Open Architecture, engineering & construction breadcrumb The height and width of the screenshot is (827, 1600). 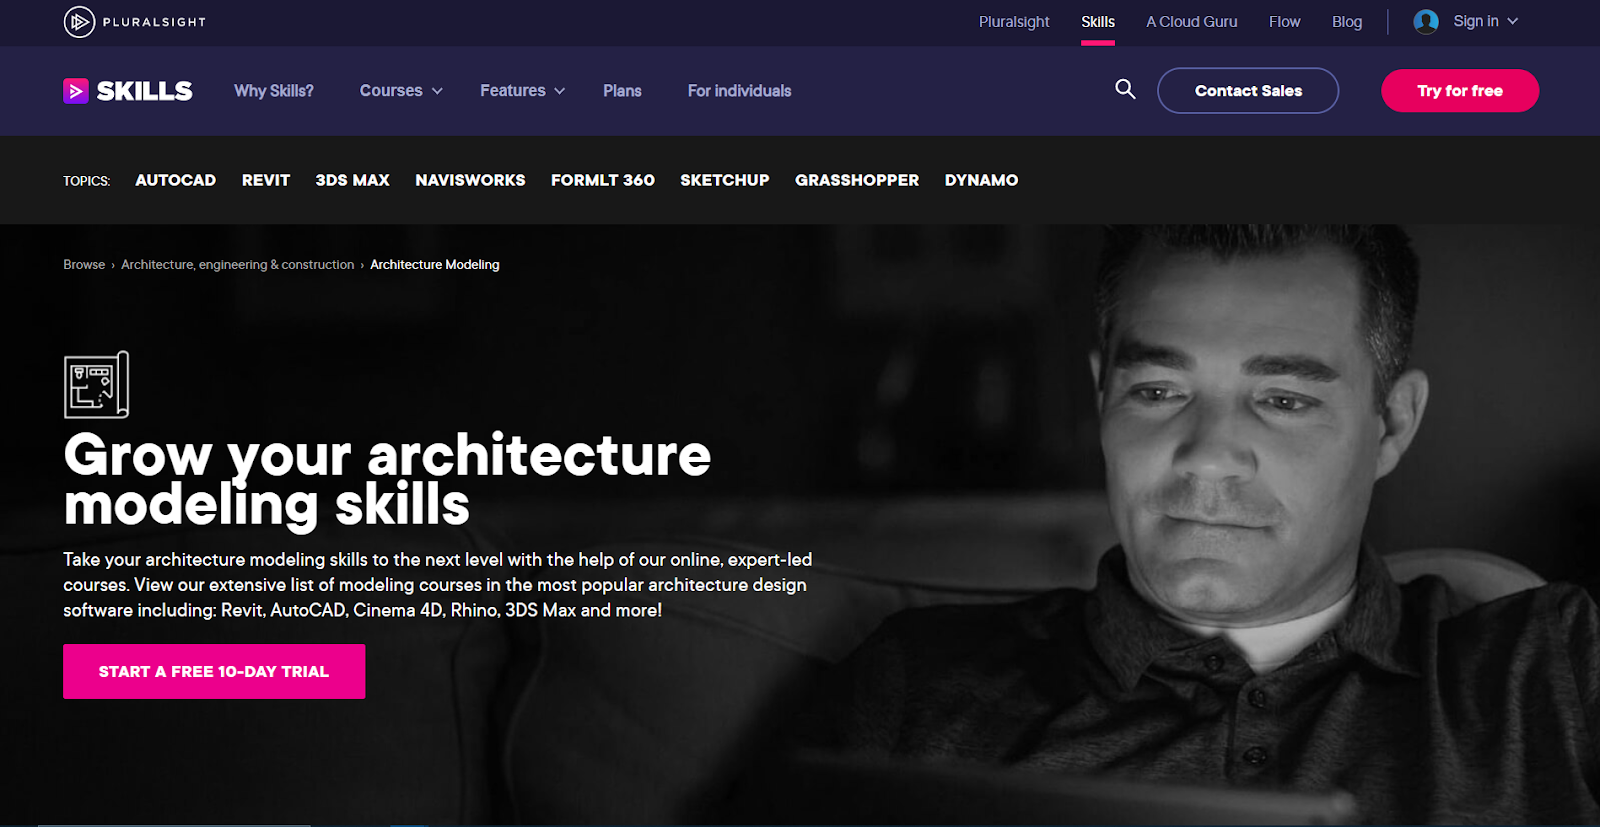[238, 264]
